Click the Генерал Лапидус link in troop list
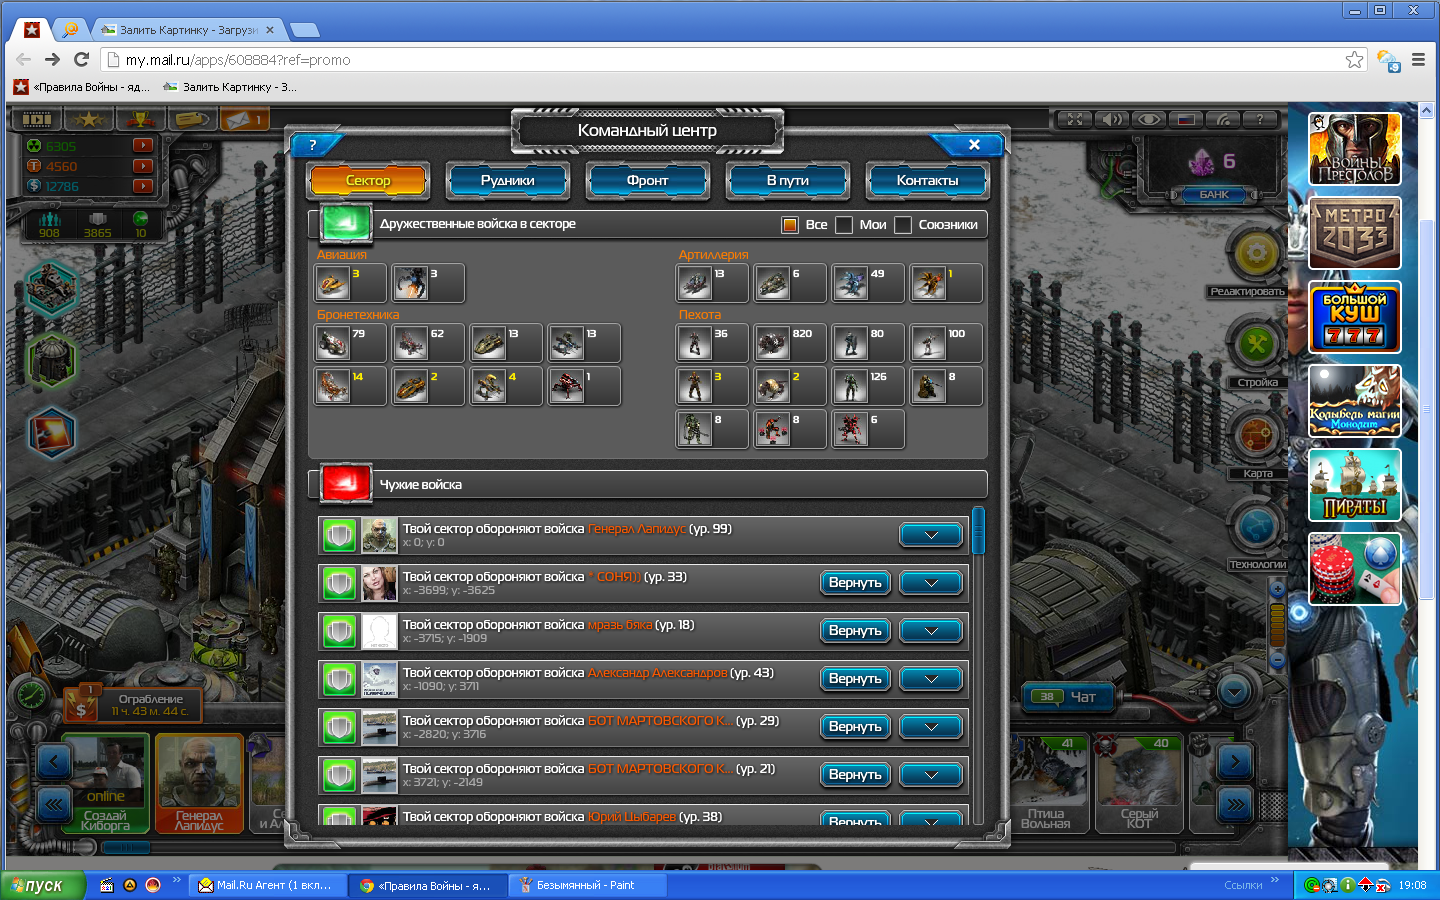The width and height of the screenshot is (1440, 900). click(x=637, y=529)
